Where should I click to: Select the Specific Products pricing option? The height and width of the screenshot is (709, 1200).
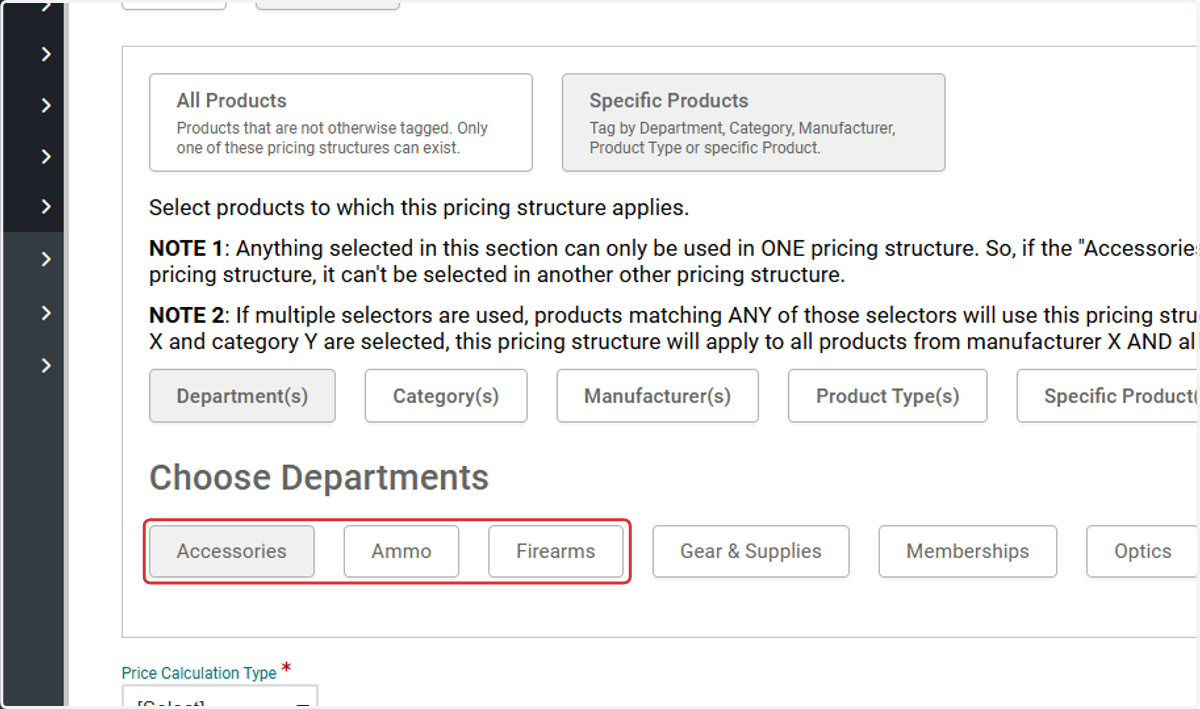point(753,122)
